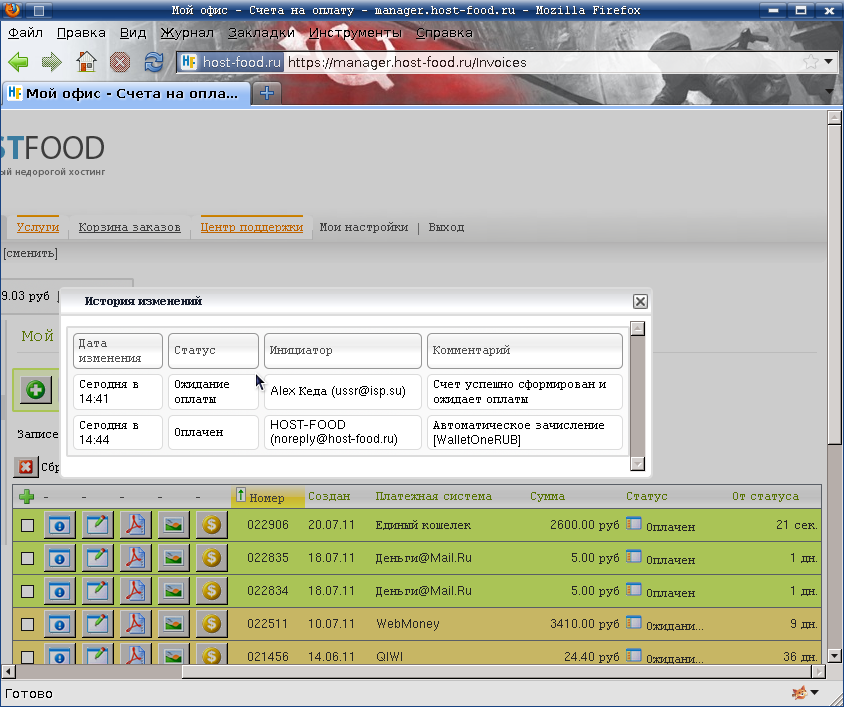Download PDF for invoice 022835
Image resolution: width=844 pixels, height=707 pixels.
point(135,558)
